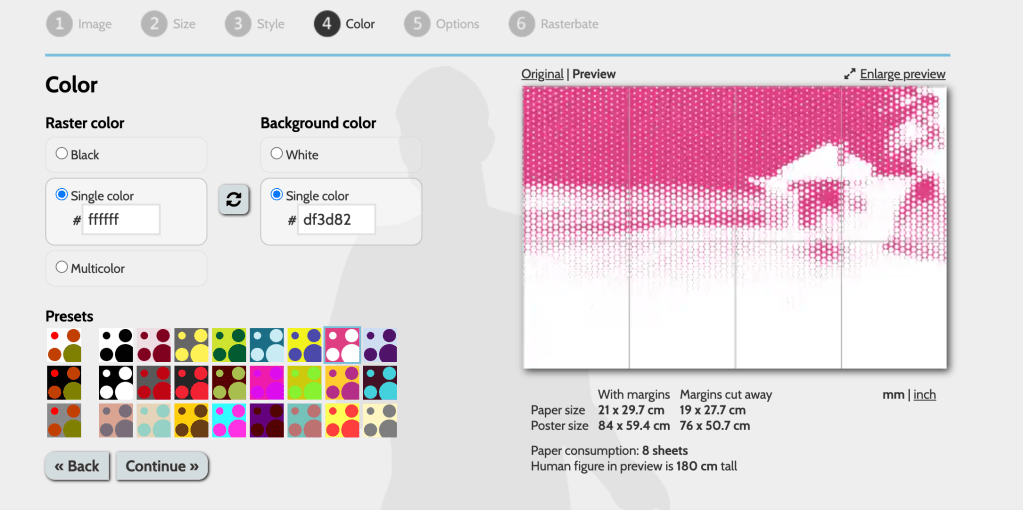Screen dimensions: 1023x510
Task: Enable Multicolor raster option
Action: (62, 268)
